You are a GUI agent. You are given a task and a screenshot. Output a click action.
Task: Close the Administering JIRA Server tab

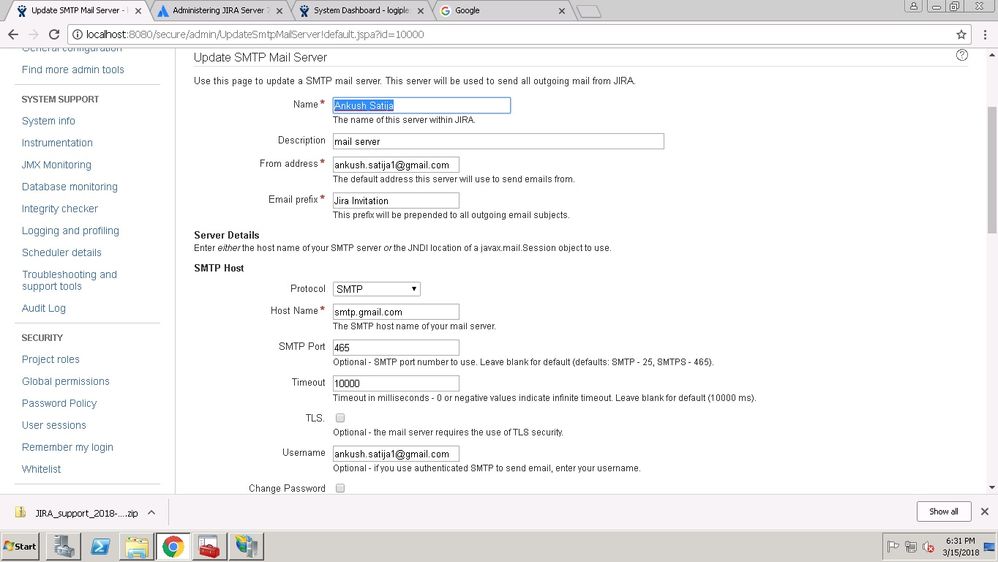pos(279,11)
